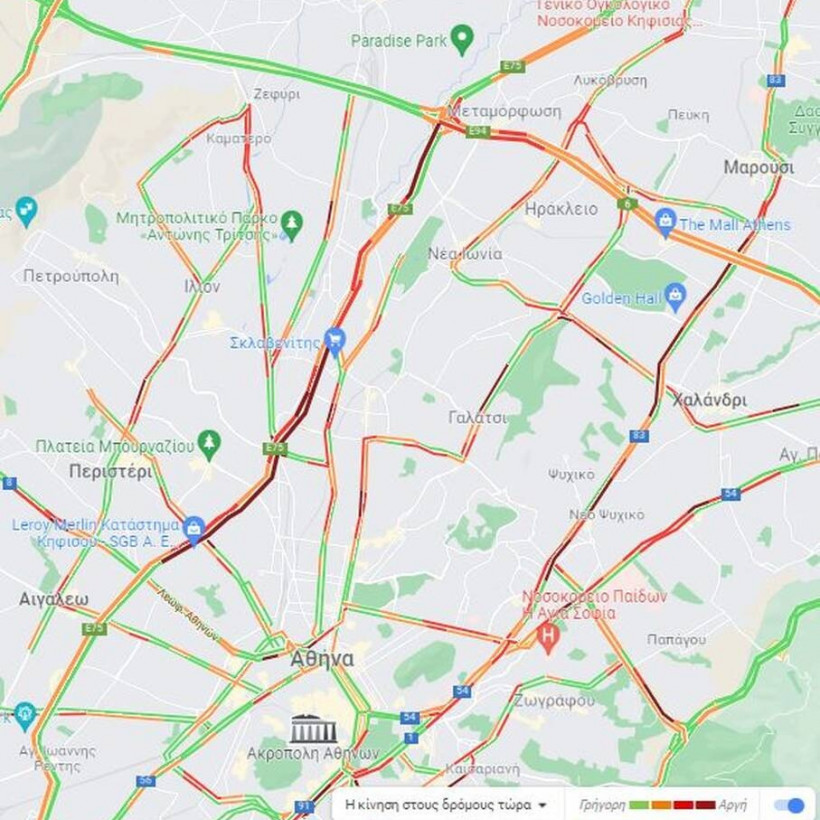Click the E75 highway shield near Μεταμόρφωση
This screenshot has width=820, height=820.
click(512, 66)
